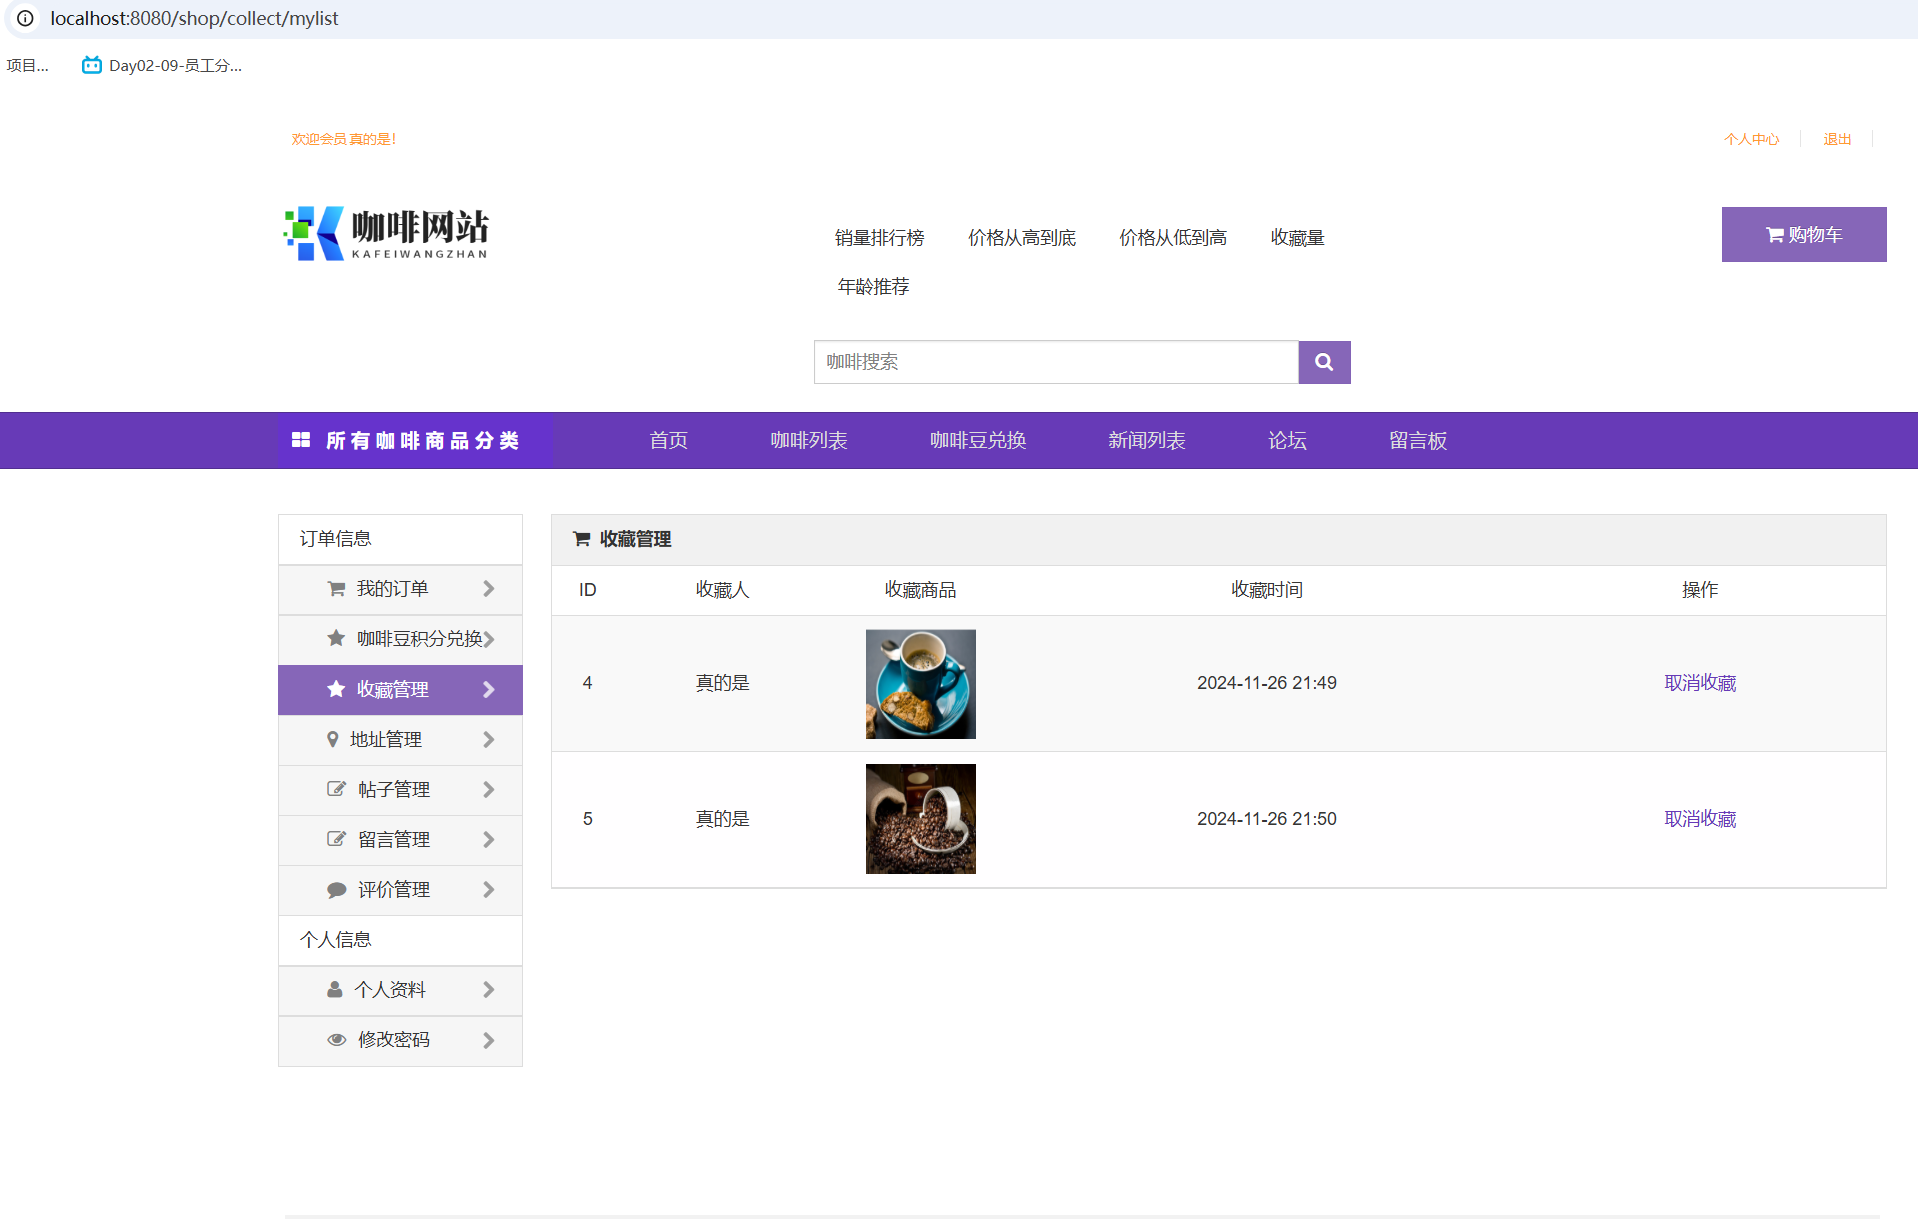Screen dimensions: 1918x1219
Task: Click the grid icon beside 所有咖啡商品分类
Action: click(x=301, y=440)
